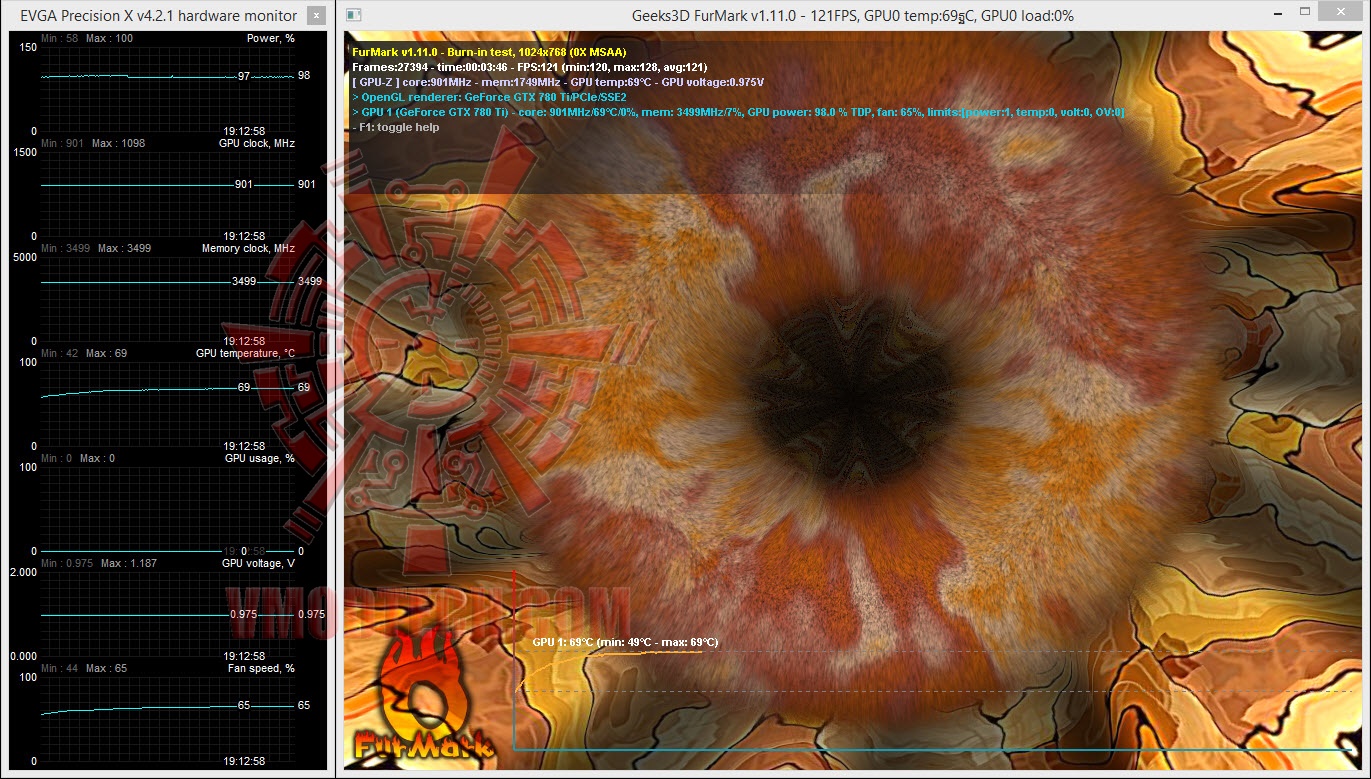Click the 'FurMark v1.11.0 - Burn-in test' overlay line
1371x779 pixels.
(x=489, y=51)
